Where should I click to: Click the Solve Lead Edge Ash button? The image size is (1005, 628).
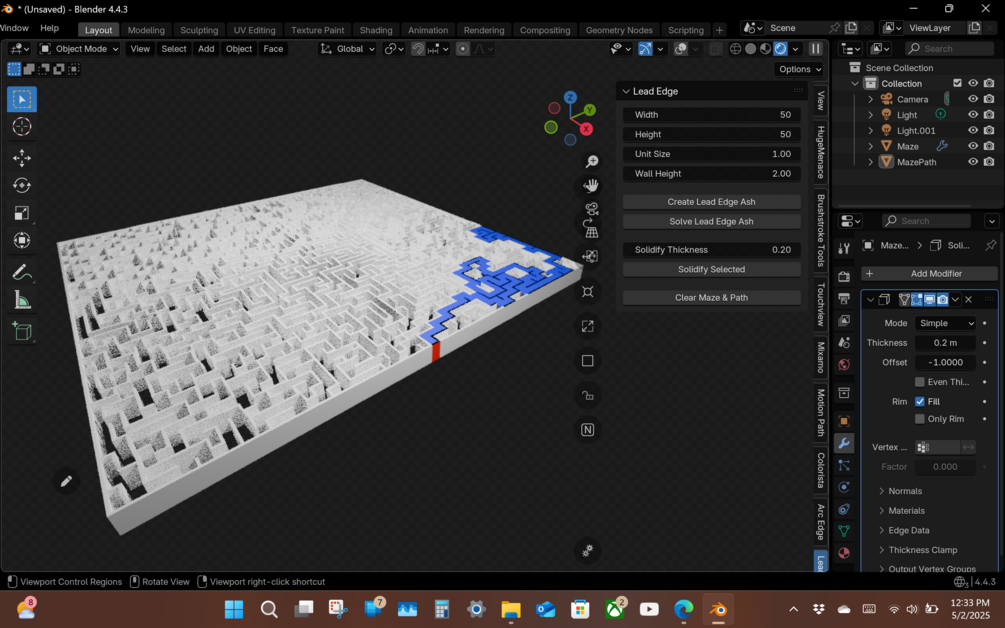click(x=711, y=221)
